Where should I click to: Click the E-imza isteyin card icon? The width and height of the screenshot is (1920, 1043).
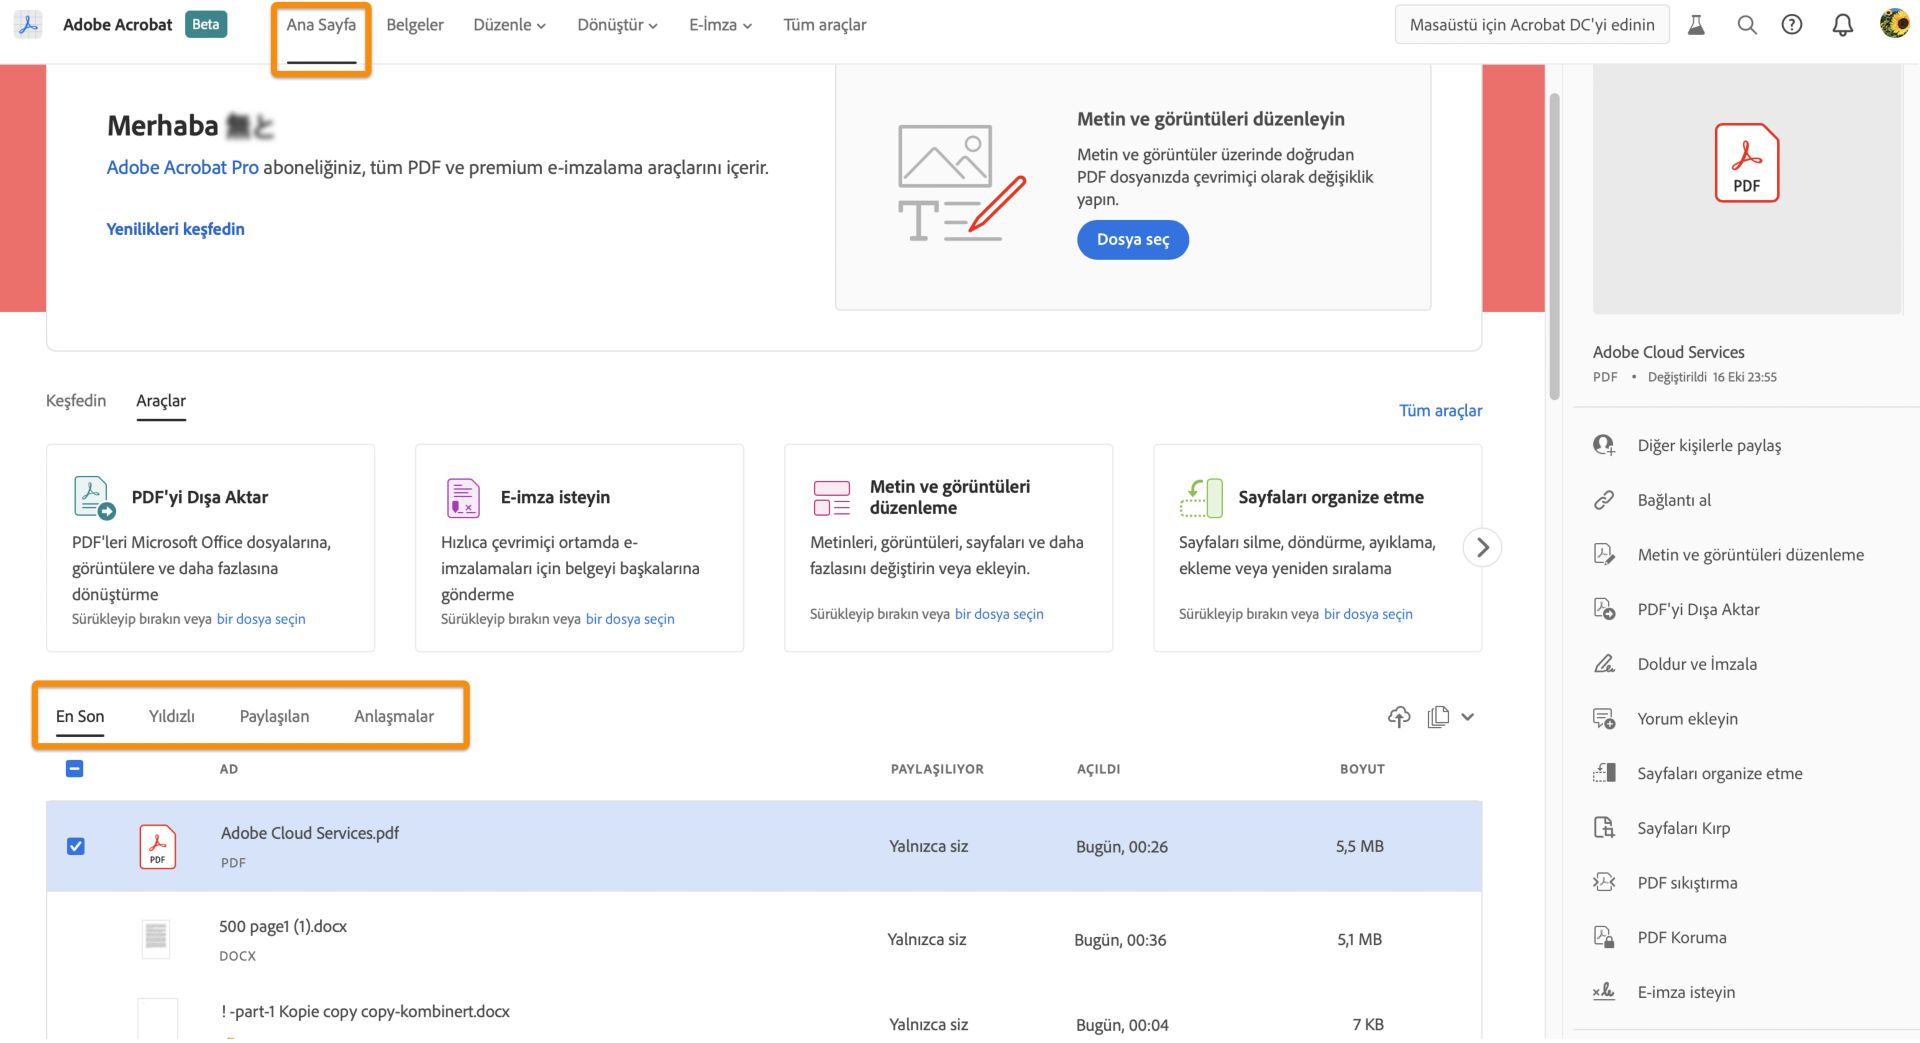tap(463, 498)
